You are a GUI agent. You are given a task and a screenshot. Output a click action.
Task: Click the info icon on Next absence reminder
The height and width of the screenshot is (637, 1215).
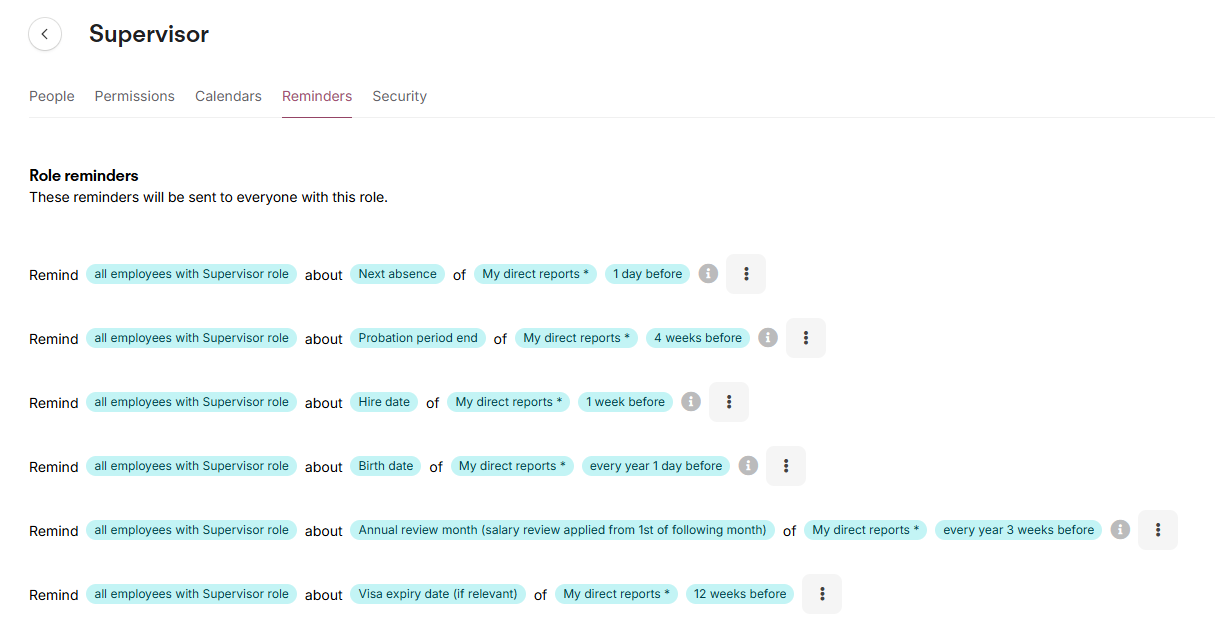(708, 274)
